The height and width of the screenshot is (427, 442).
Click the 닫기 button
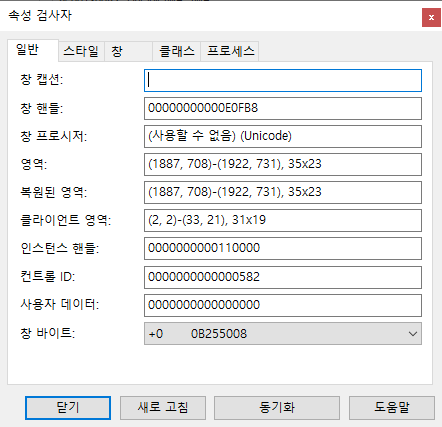pyautogui.click(x=68, y=408)
